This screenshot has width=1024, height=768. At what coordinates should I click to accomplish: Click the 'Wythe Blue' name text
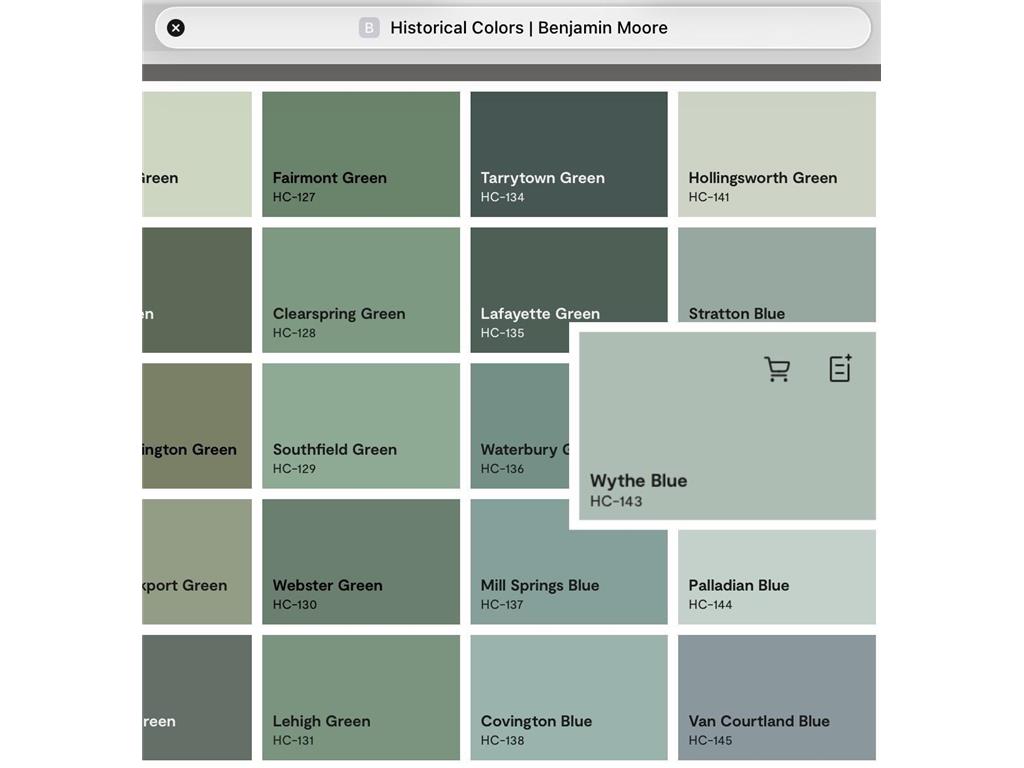pos(639,481)
